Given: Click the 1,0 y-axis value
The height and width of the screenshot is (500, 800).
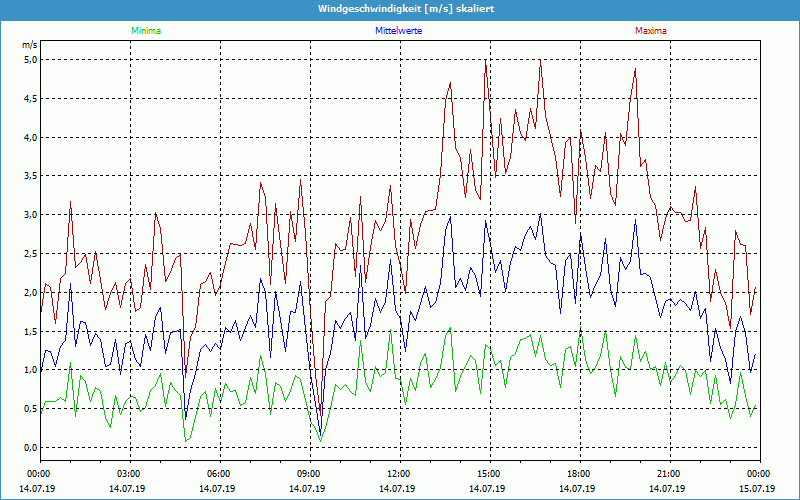Looking at the screenshot, I should pyautogui.click(x=31, y=370).
